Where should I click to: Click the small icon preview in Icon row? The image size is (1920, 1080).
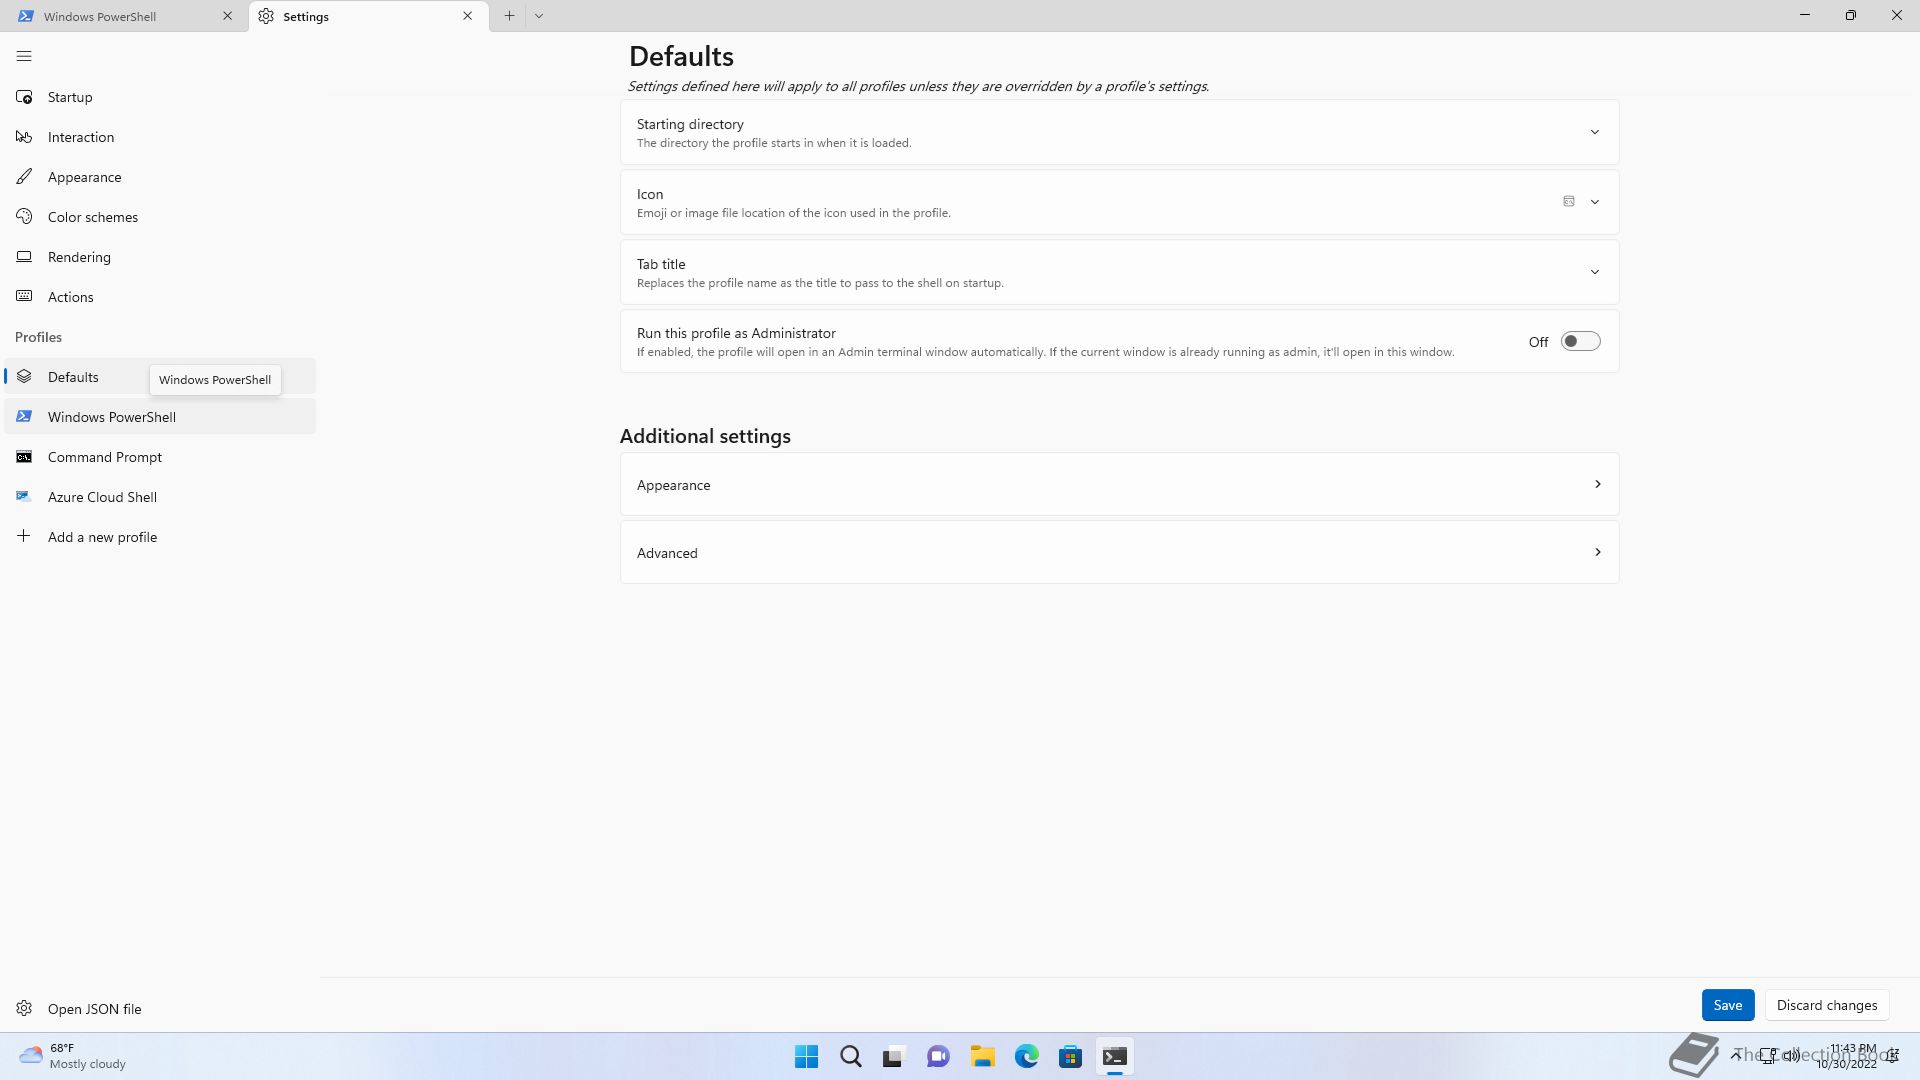click(x=1569, y=201)
